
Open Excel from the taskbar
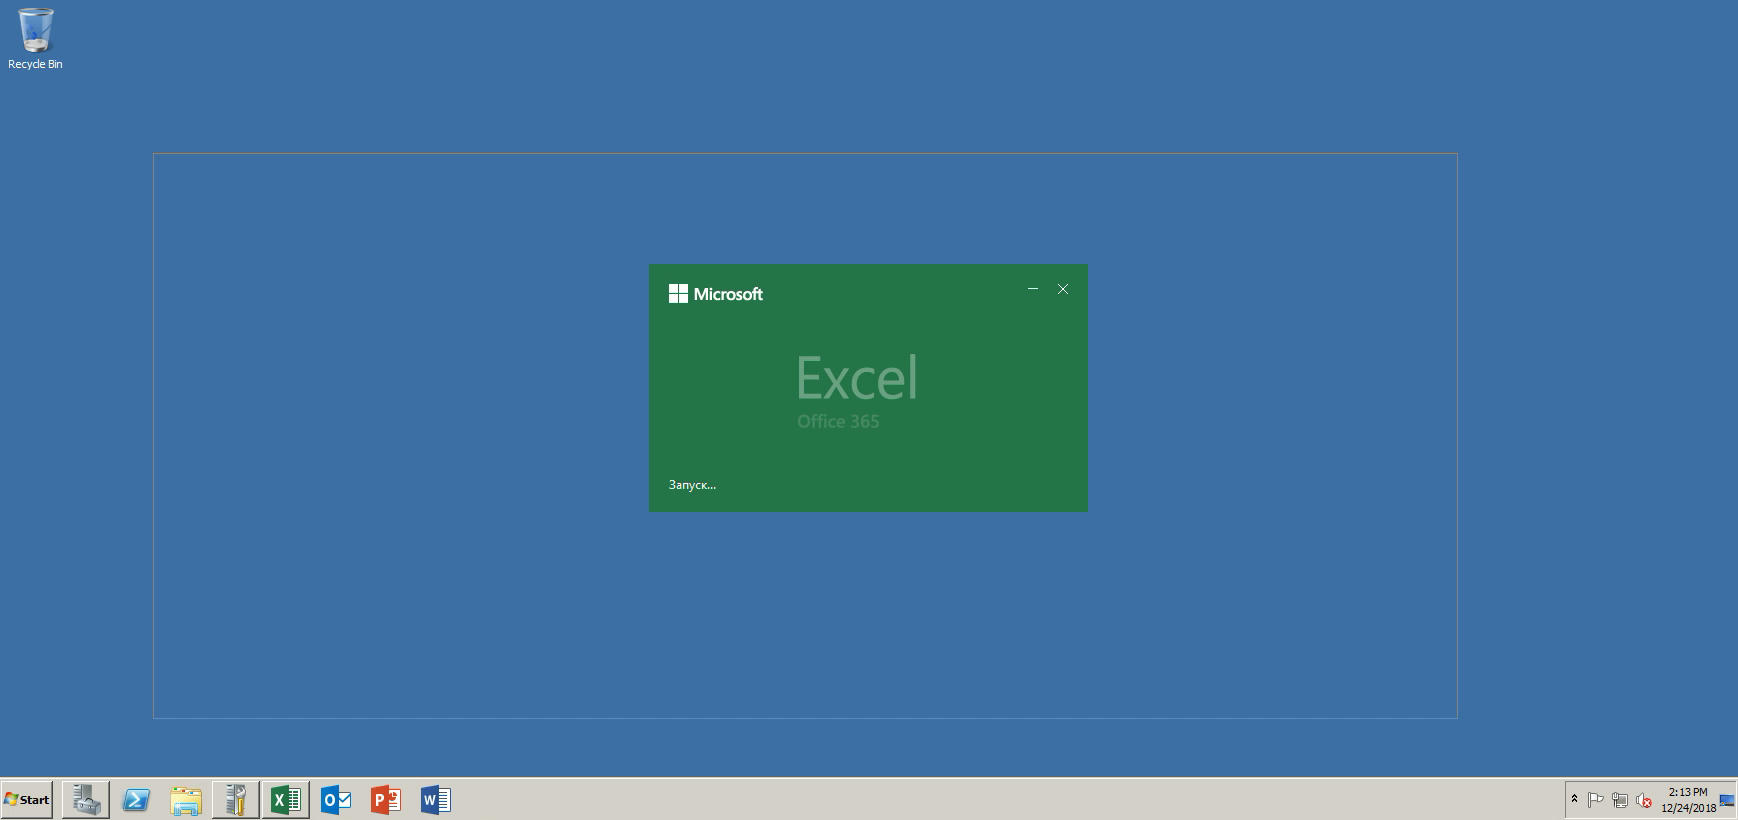(286, 800)
